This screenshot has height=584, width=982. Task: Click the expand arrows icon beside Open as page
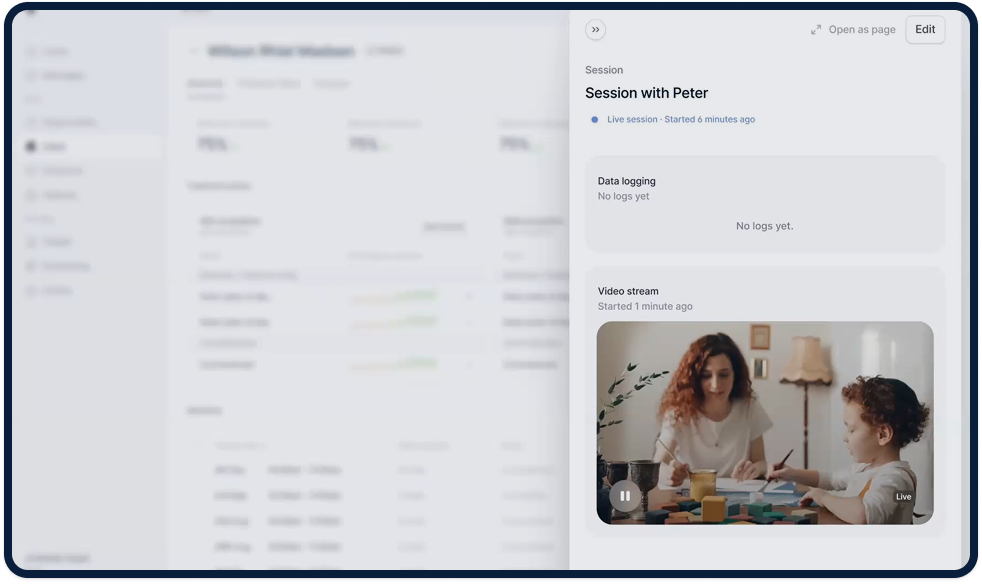(816, 30)
